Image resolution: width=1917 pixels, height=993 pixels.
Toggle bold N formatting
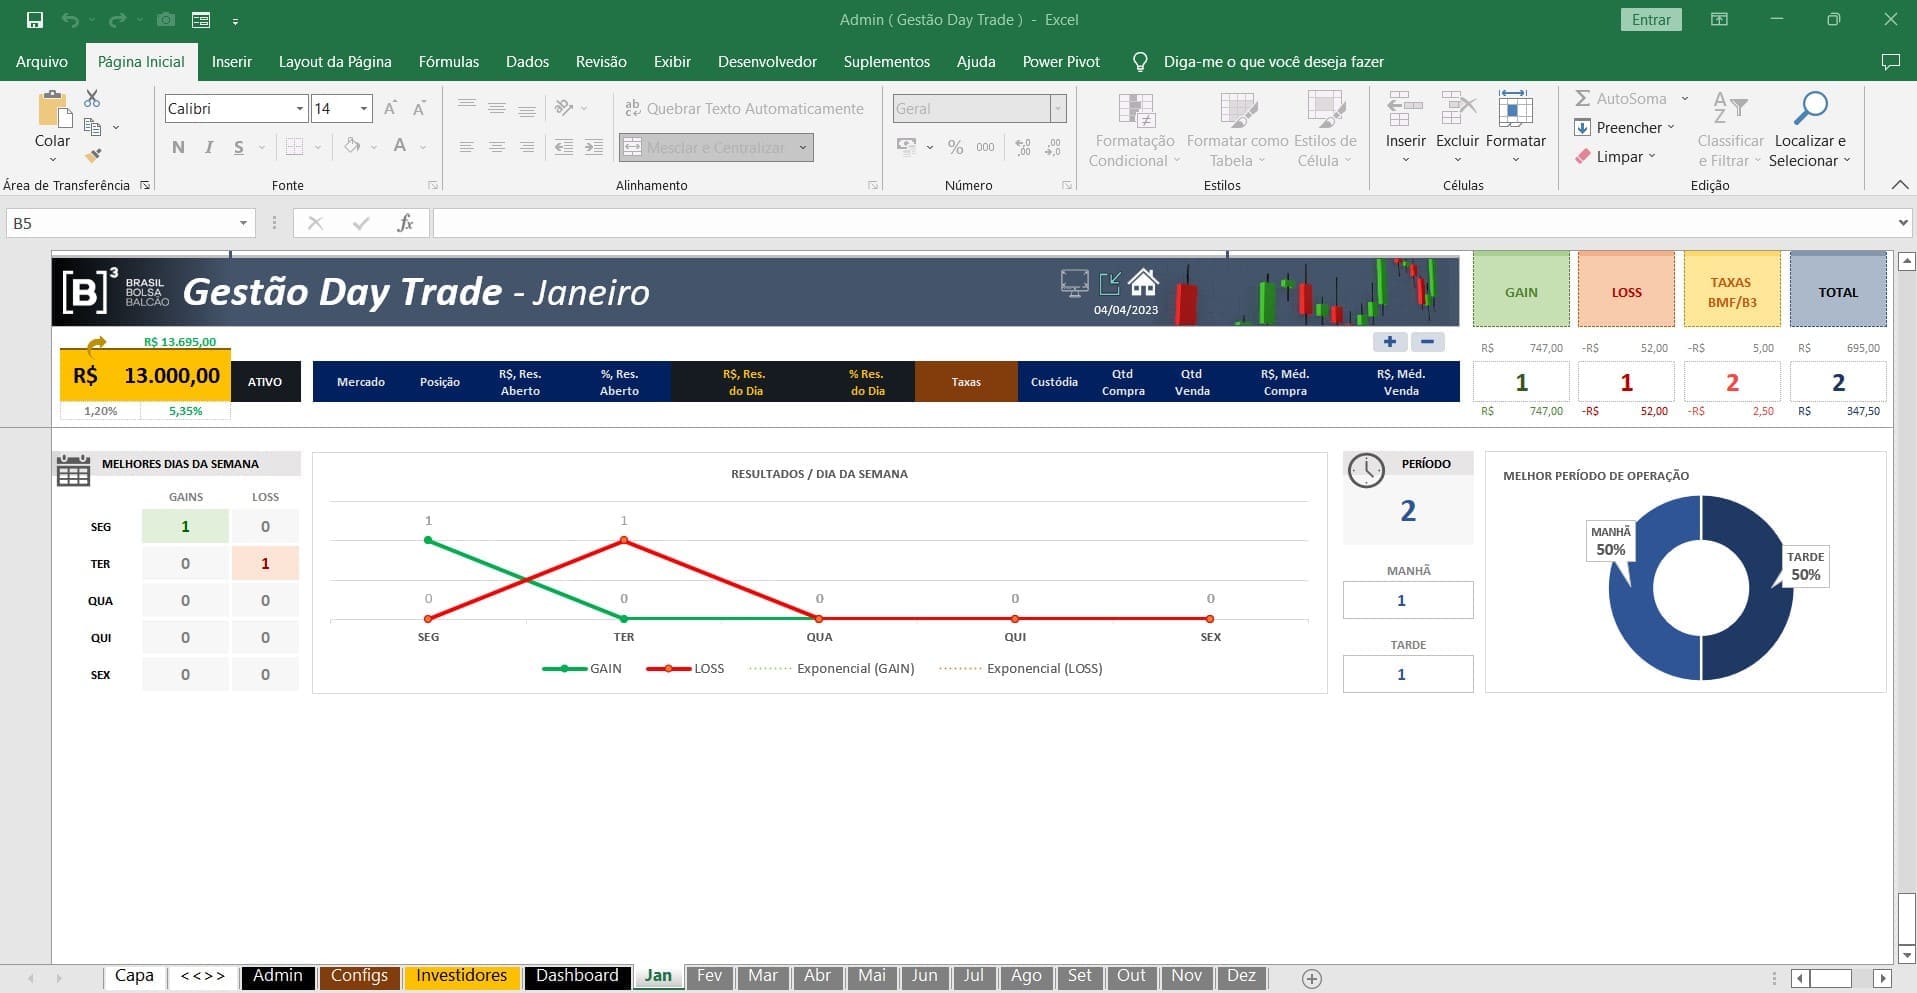178,147
